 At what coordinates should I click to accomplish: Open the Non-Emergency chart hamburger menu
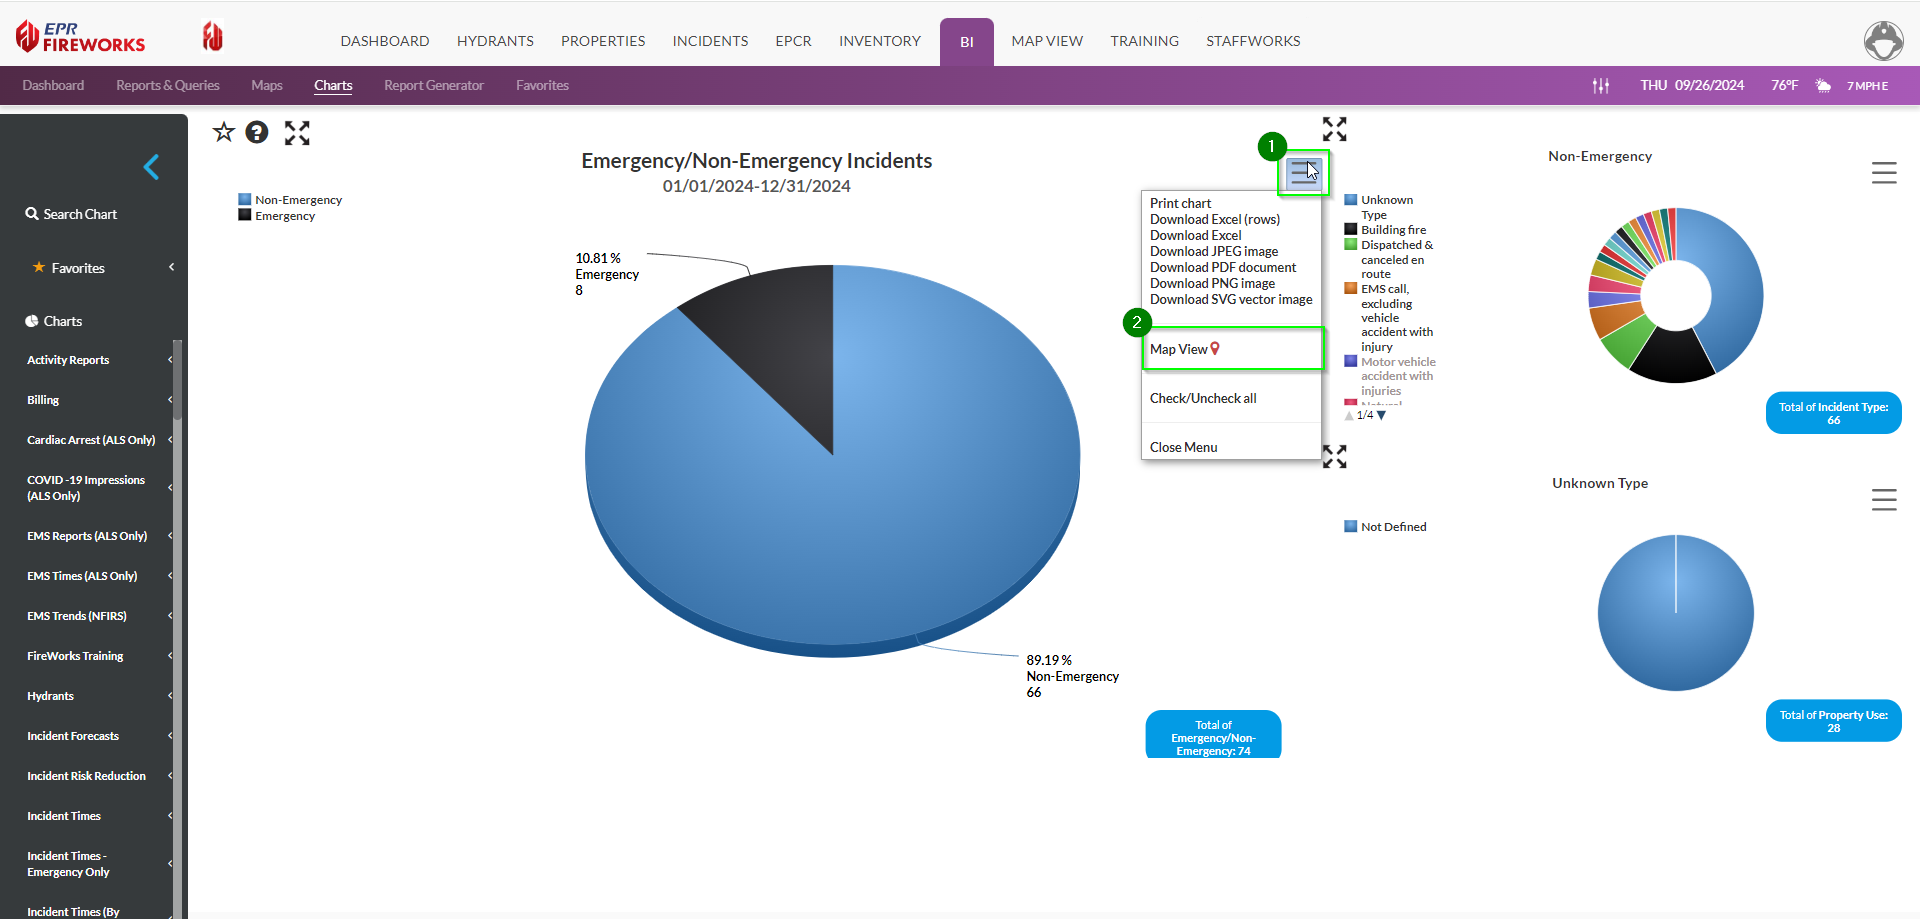(1884, 173)
